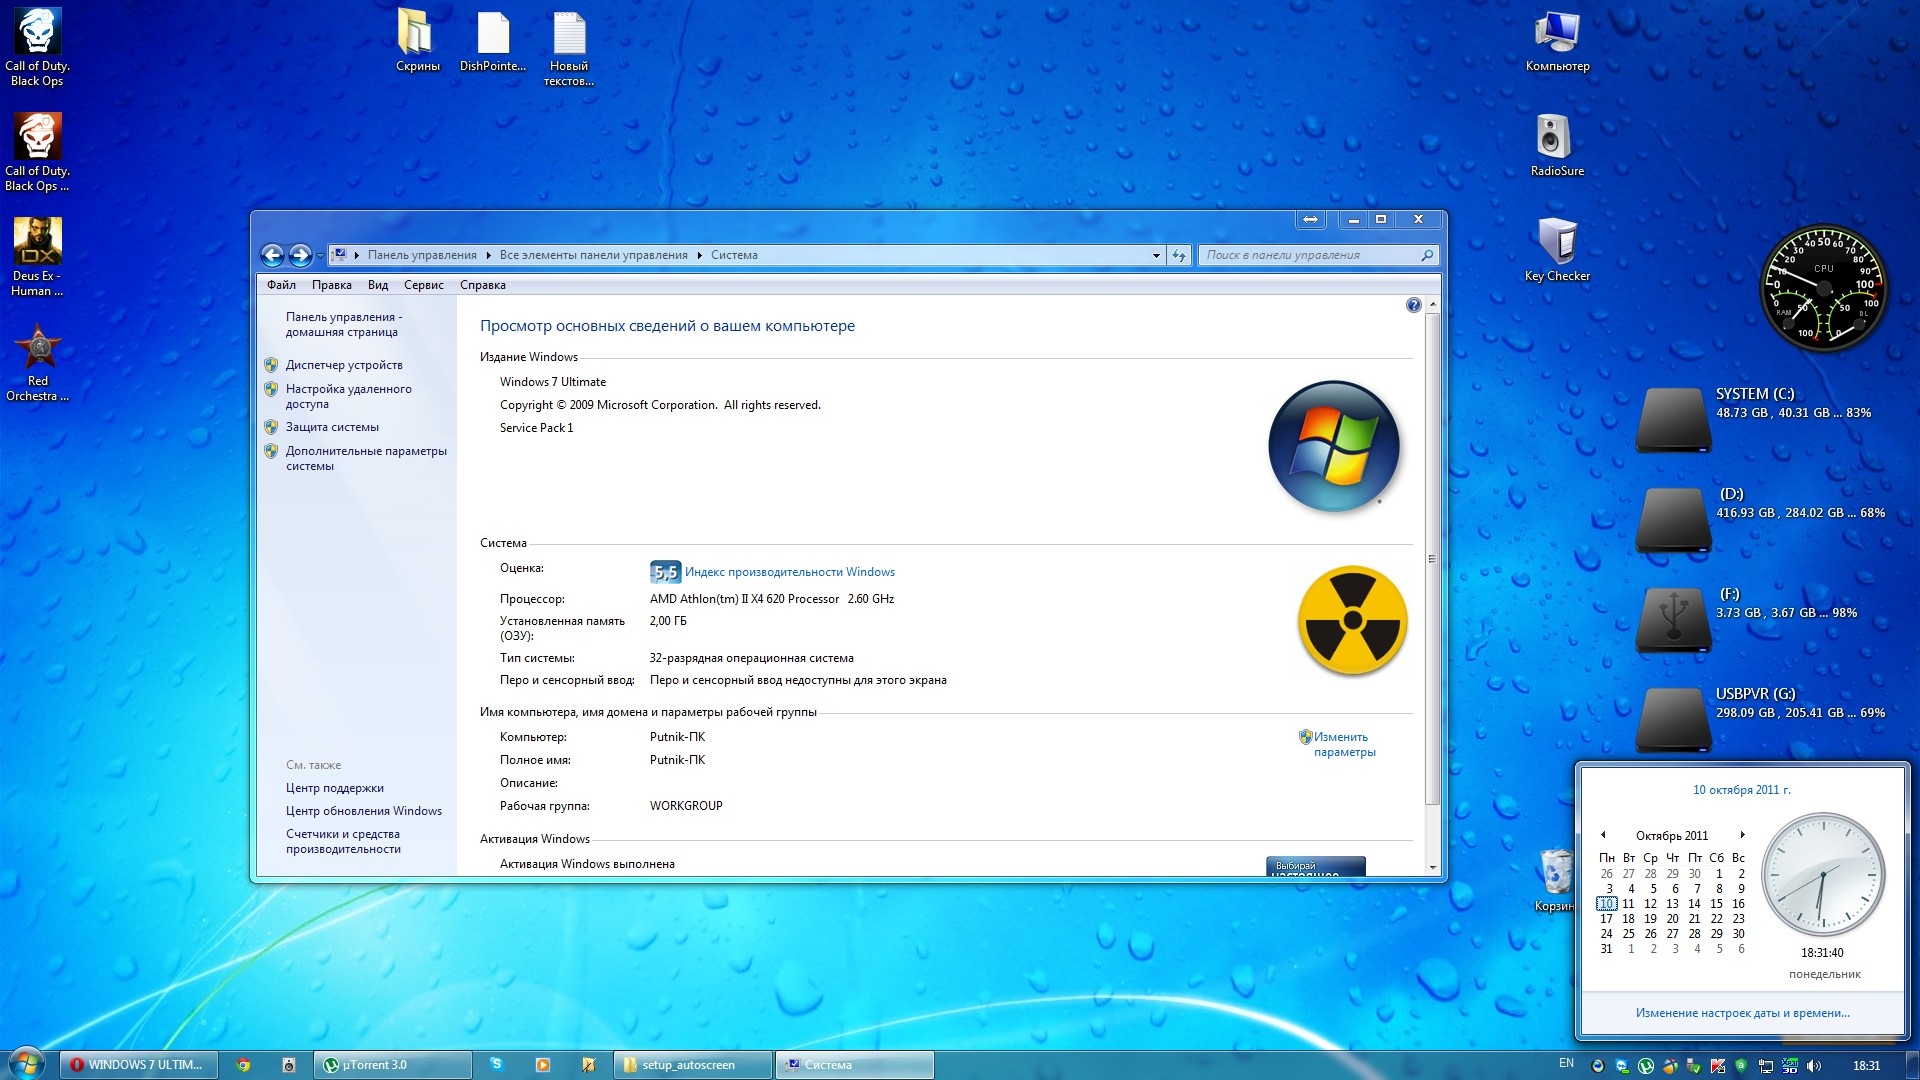Open the Сервис menu
The width and height of the screenshot is (1920, 1080).
[x=423, y=285]
